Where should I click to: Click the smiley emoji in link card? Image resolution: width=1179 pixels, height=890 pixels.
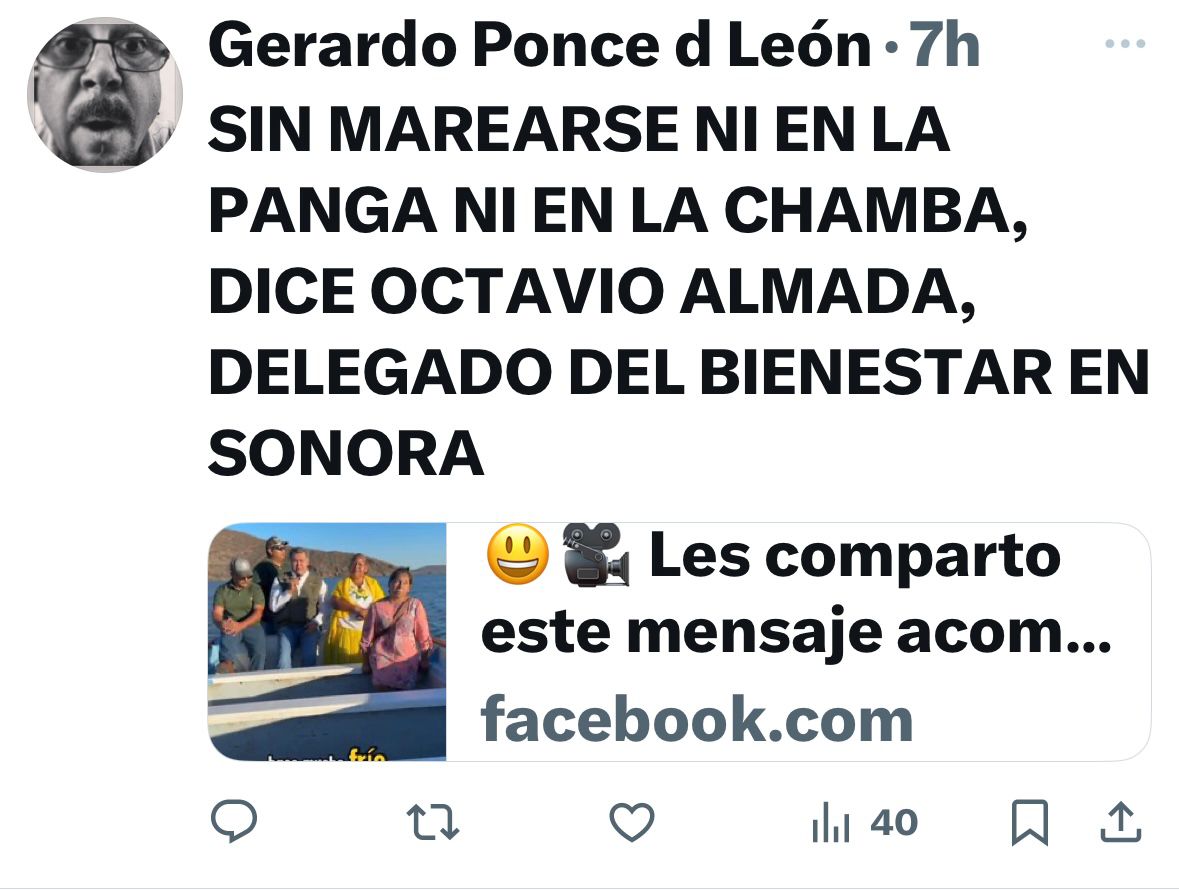tap(518, 555)
